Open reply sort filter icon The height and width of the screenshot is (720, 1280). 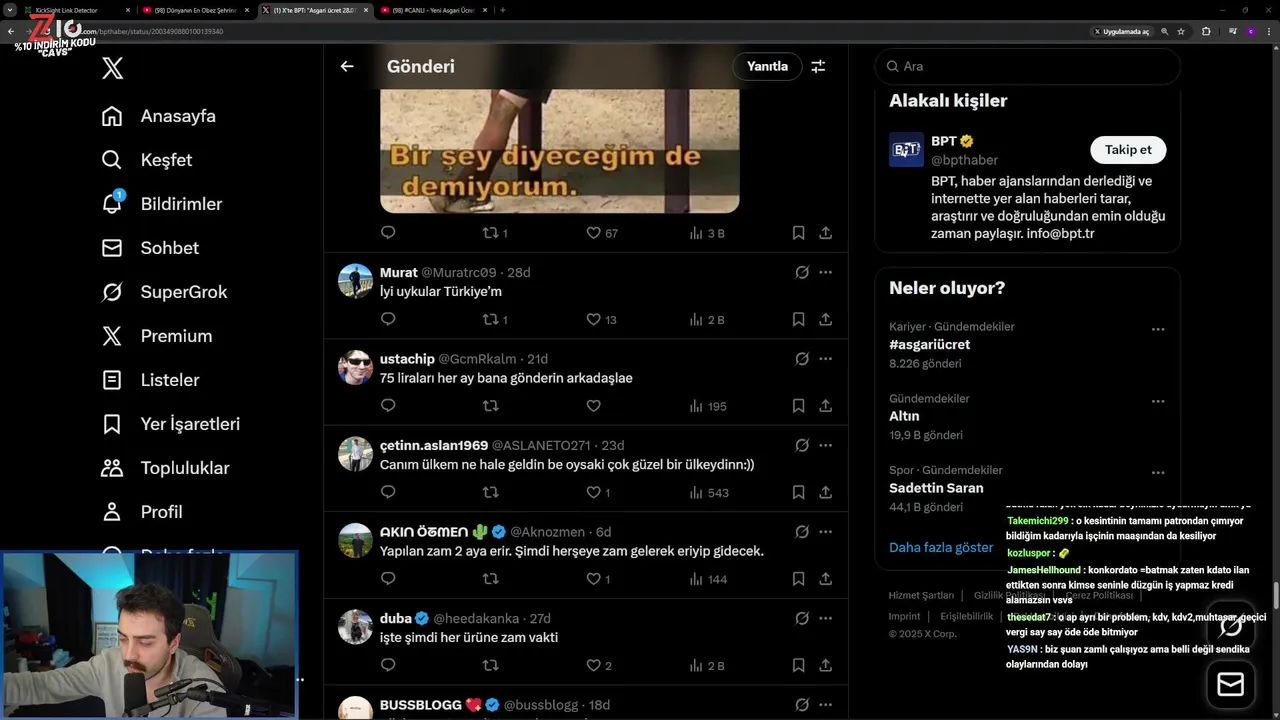pos(818,66)
